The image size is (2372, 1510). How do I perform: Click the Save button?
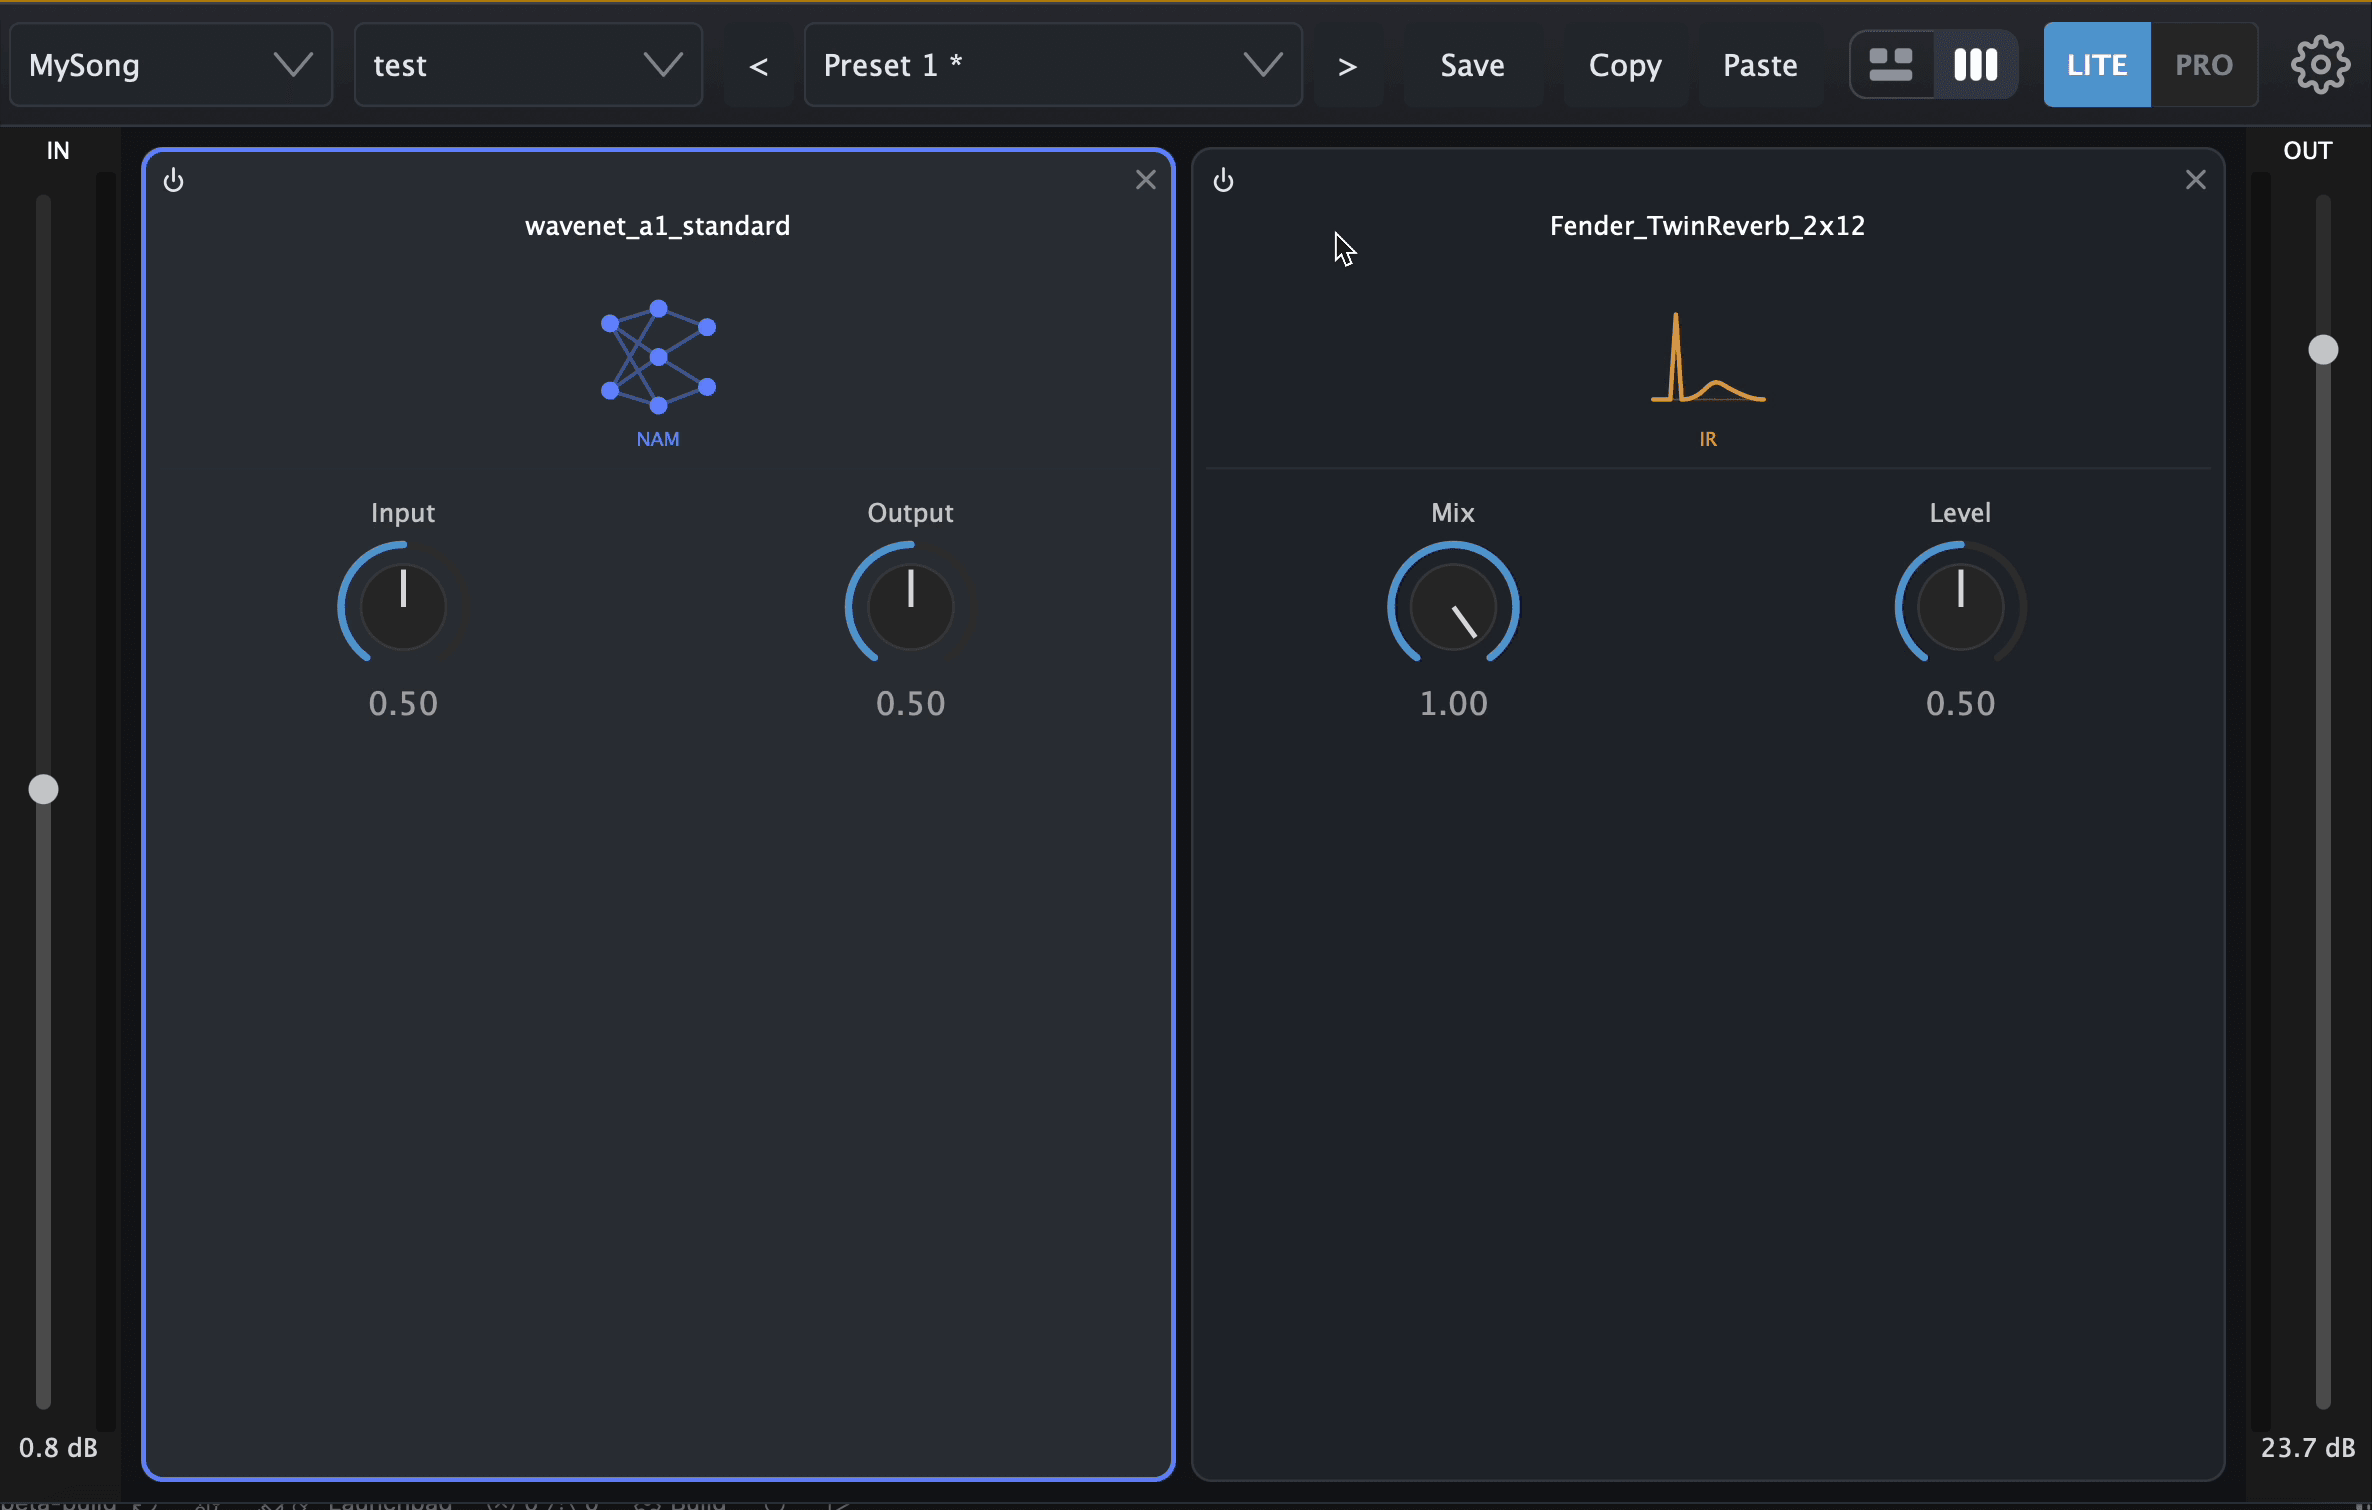(x=1472, y=66)
